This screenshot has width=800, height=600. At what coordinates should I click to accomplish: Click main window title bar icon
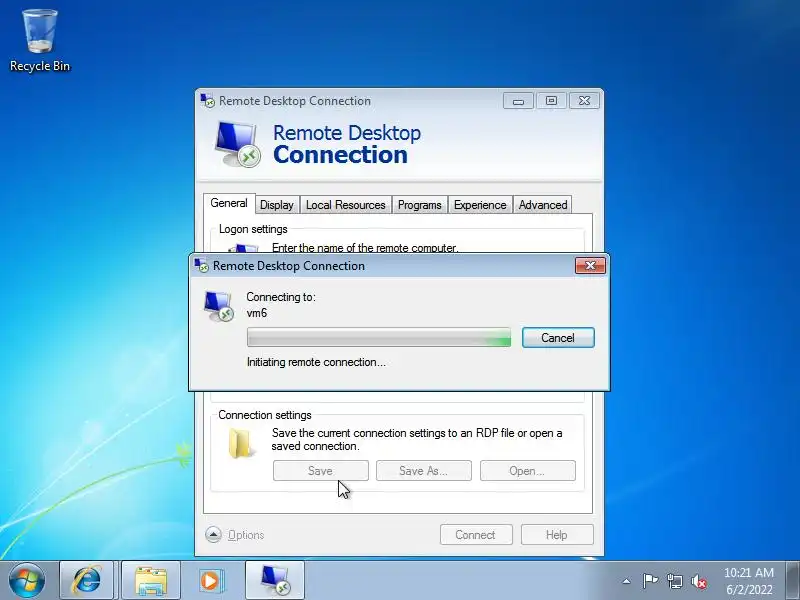(207, 101)
